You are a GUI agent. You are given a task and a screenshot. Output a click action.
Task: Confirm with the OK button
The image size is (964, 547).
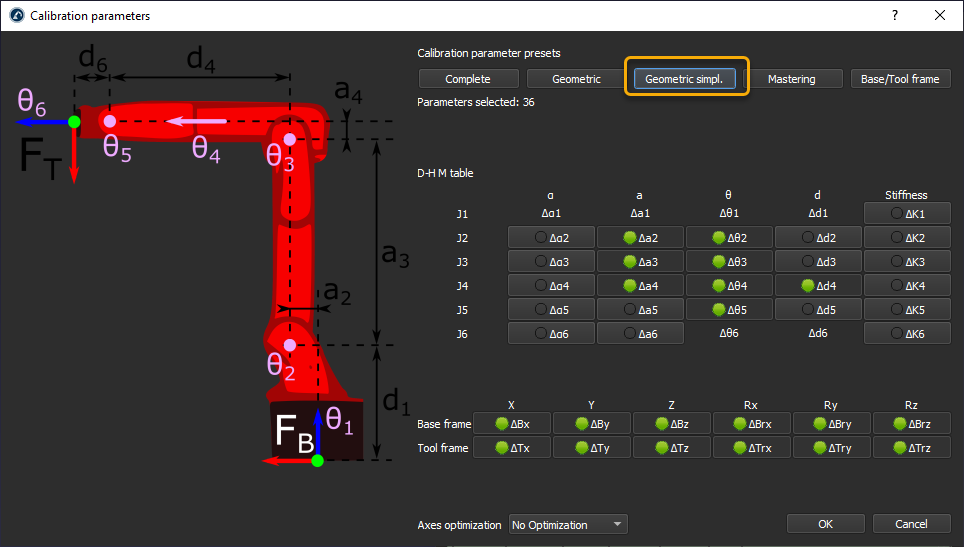825,524
